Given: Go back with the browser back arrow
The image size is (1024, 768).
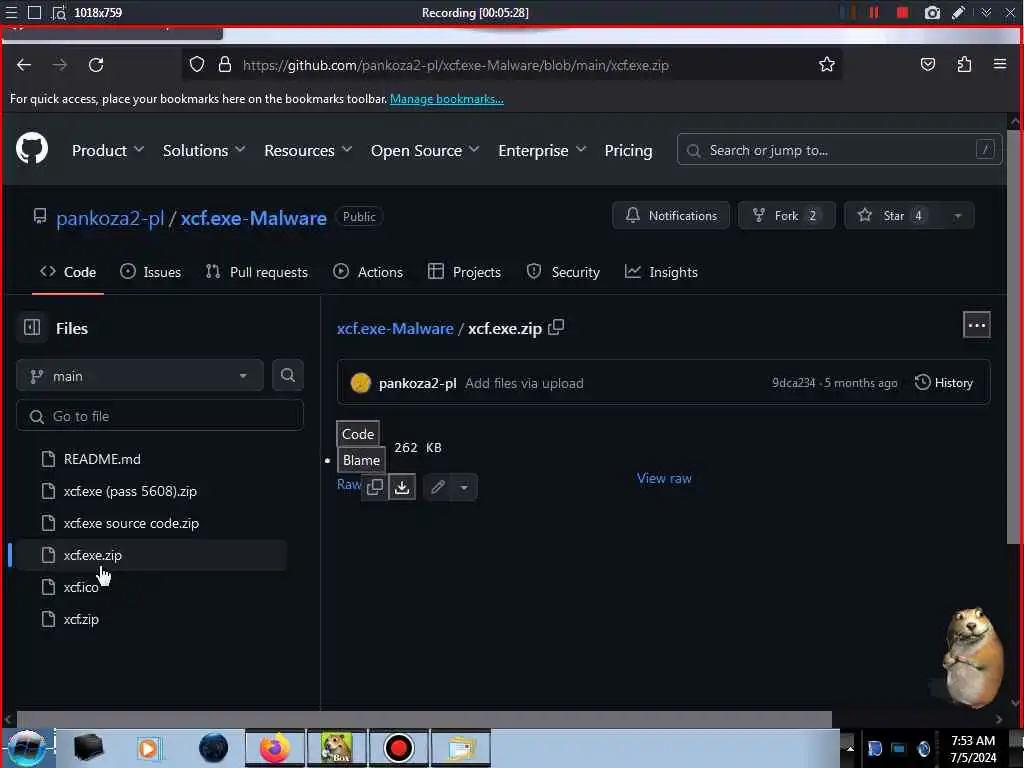Looking at the screenshot, I should pyautogui.click(x=24, y=65).
